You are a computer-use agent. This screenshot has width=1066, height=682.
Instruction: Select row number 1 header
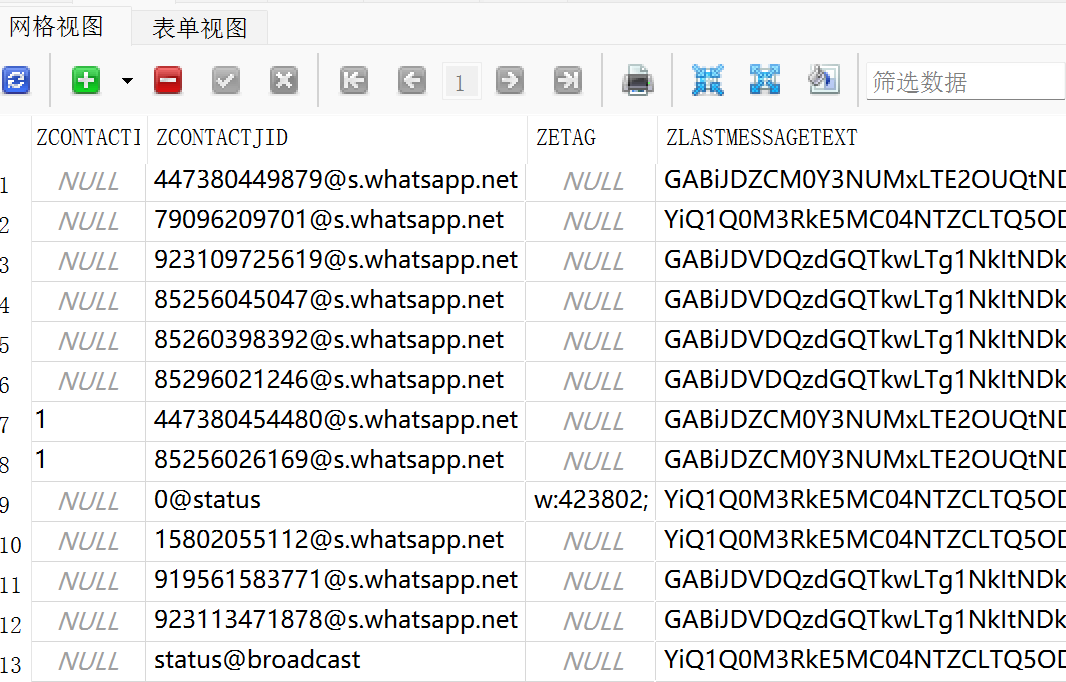tap(15, 184)
